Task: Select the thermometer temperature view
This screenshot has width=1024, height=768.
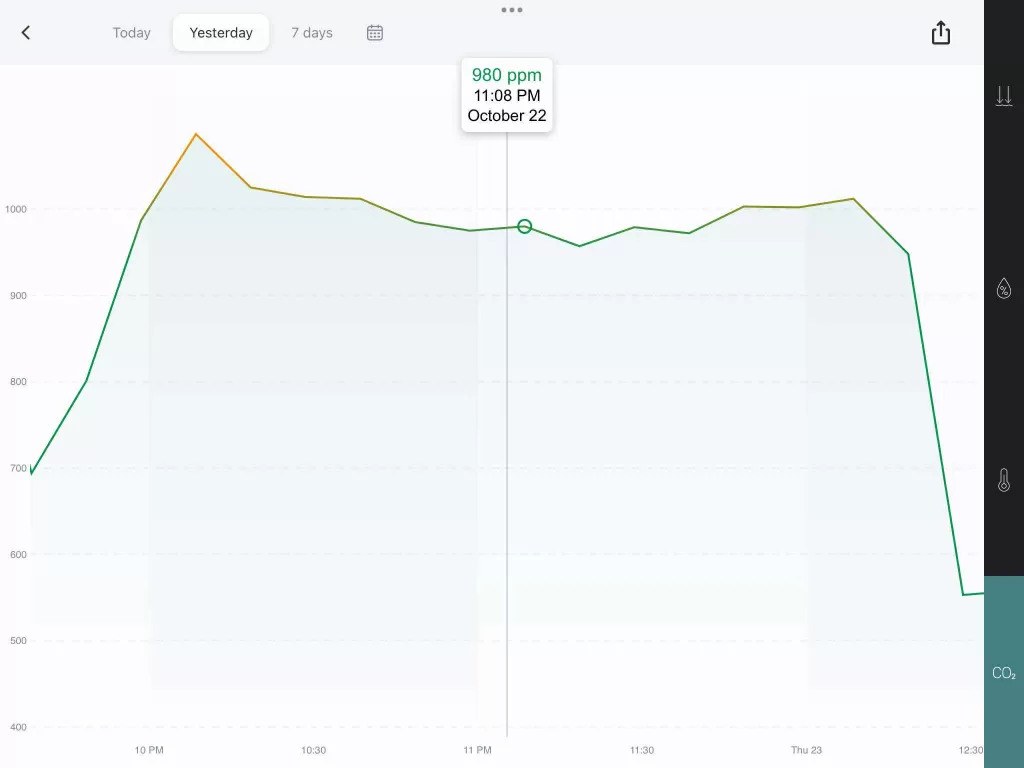Action: 1004,481
